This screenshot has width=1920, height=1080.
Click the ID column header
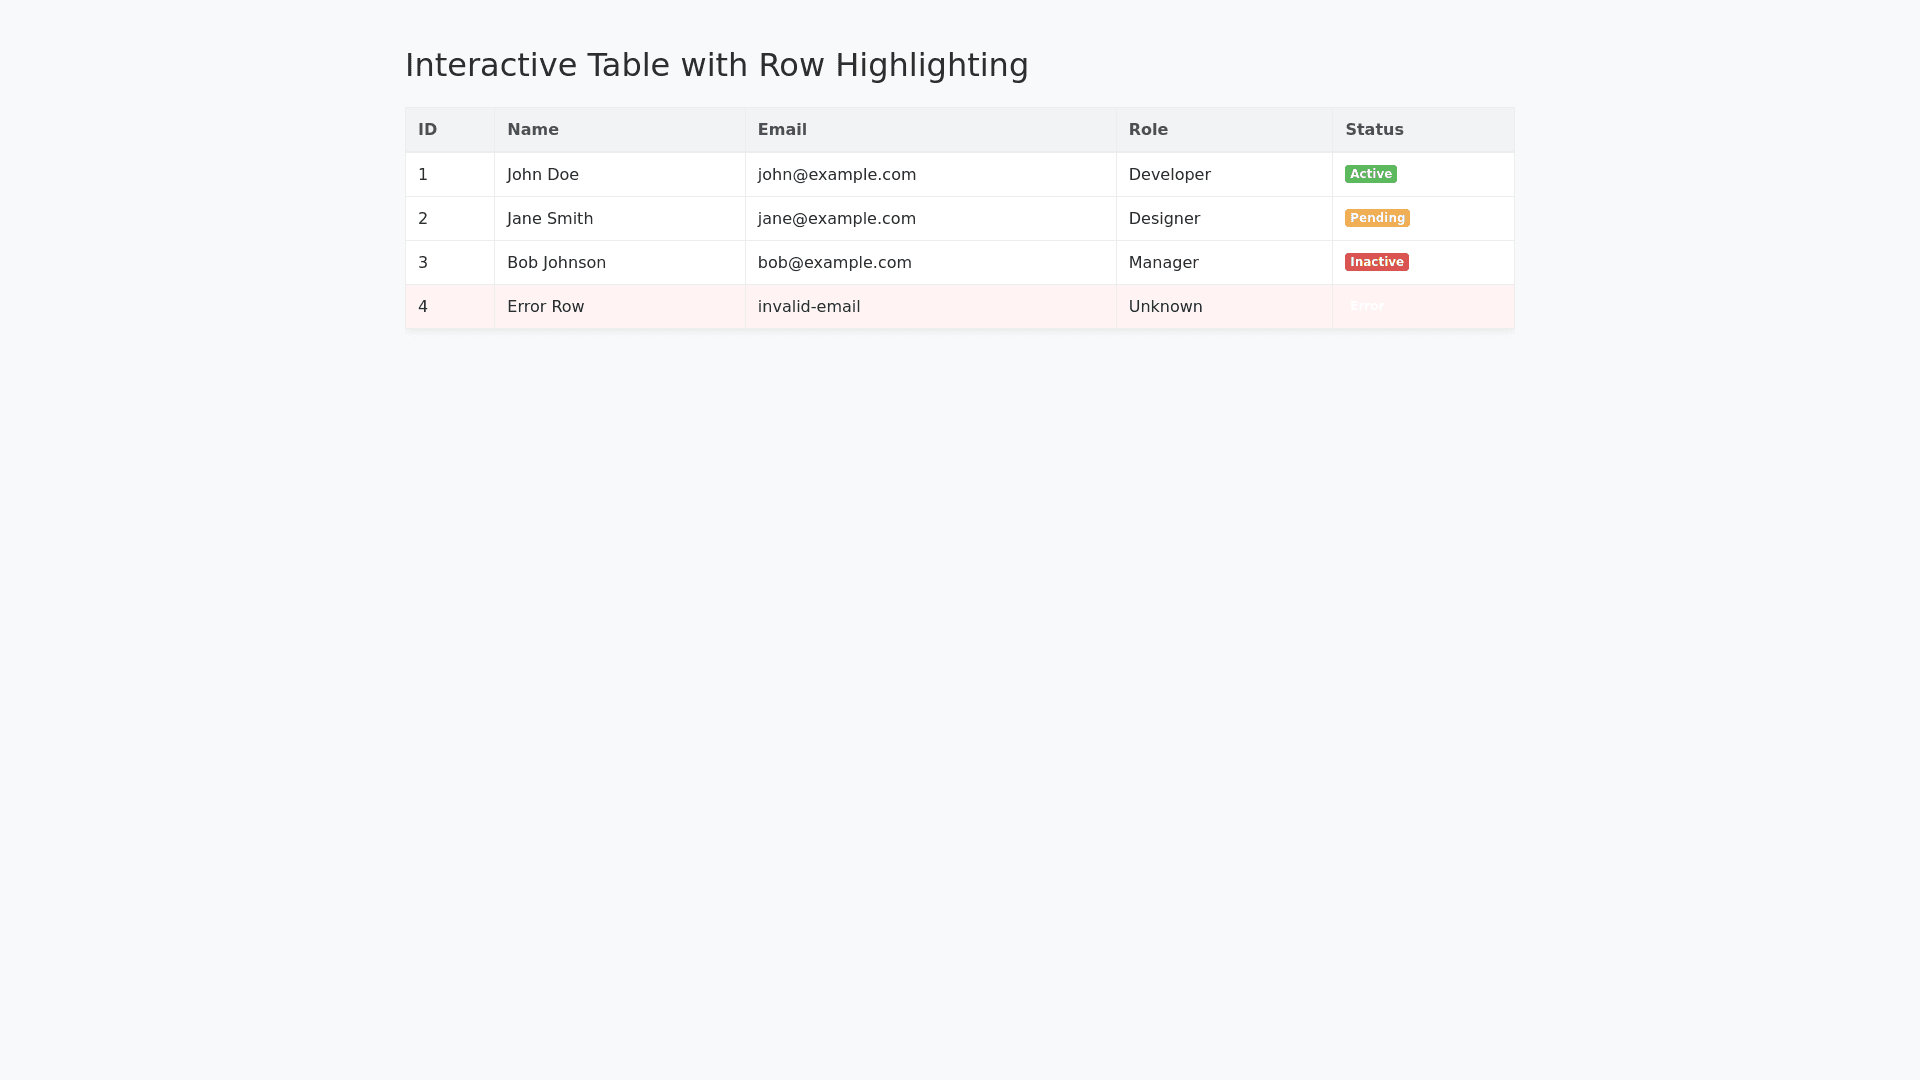pos(427,130)
